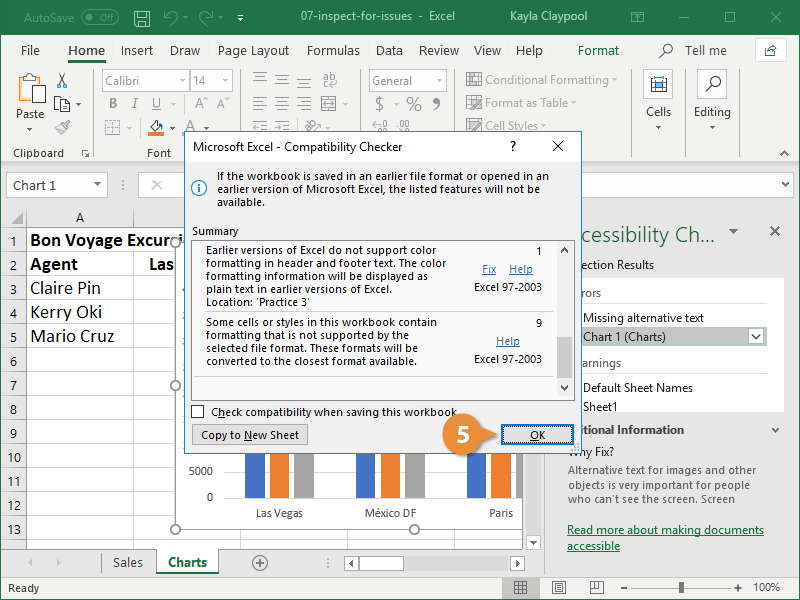Select the Format Painter brush icon
This screenshot has height=600, width=800.
pos(62,127)
